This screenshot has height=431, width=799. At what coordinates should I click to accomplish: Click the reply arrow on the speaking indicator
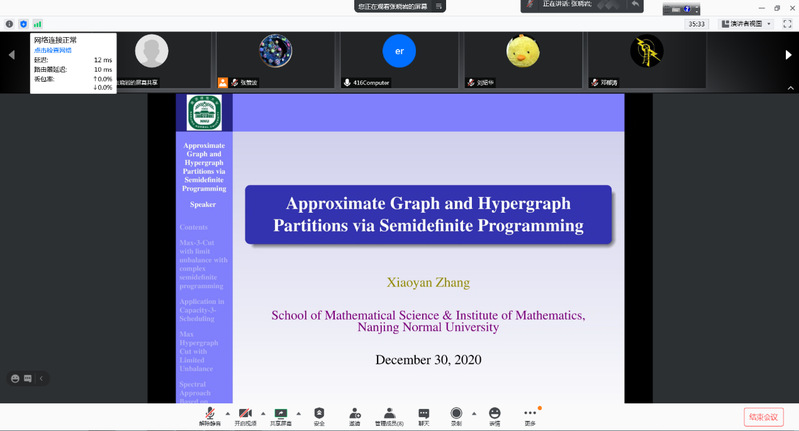pyautogui.click(x=635, y=5)
